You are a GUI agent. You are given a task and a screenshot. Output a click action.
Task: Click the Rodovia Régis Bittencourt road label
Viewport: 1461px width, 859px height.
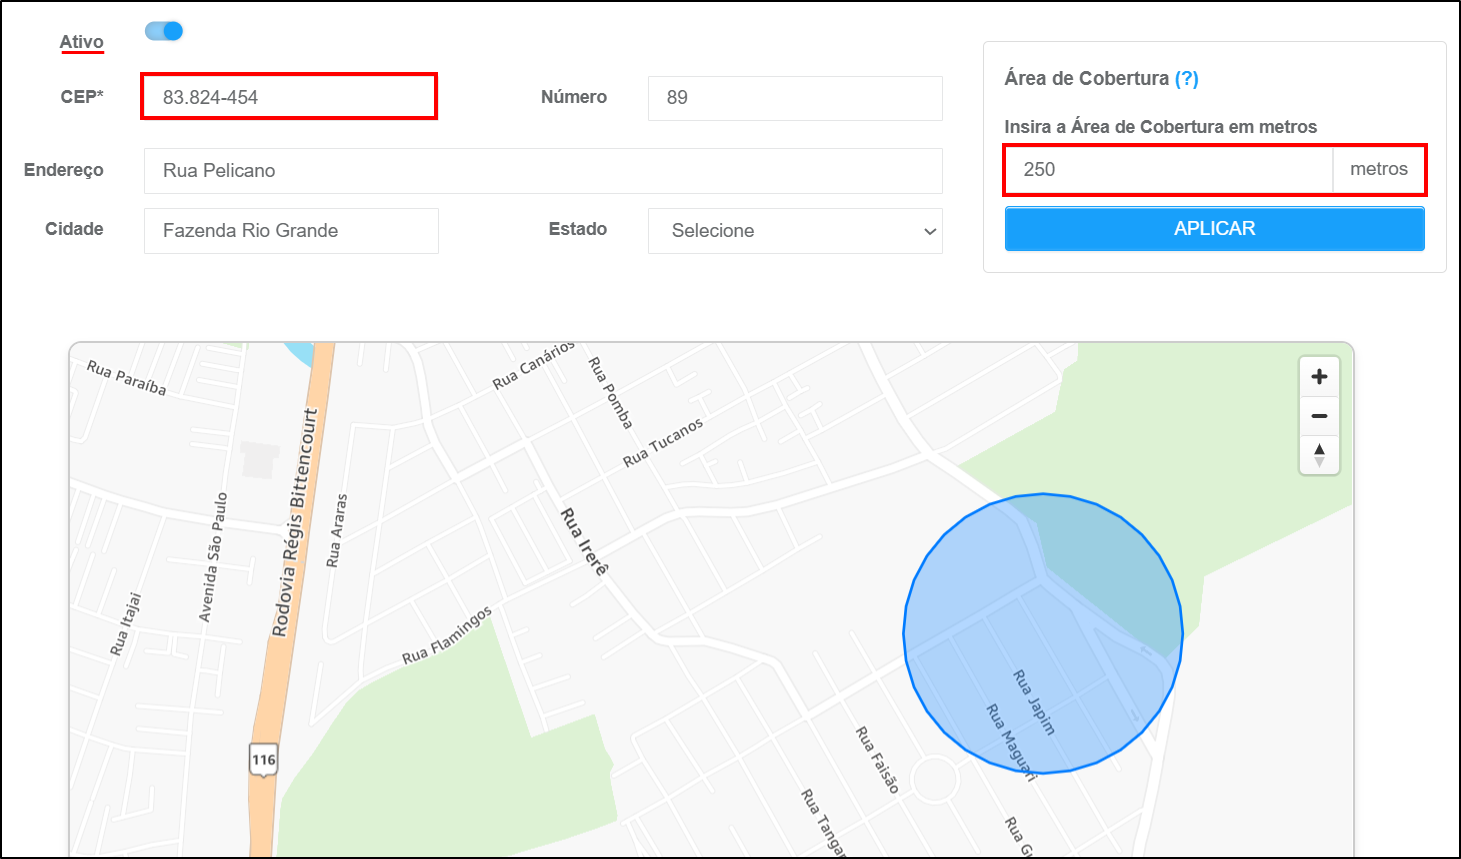click(295, 522)
